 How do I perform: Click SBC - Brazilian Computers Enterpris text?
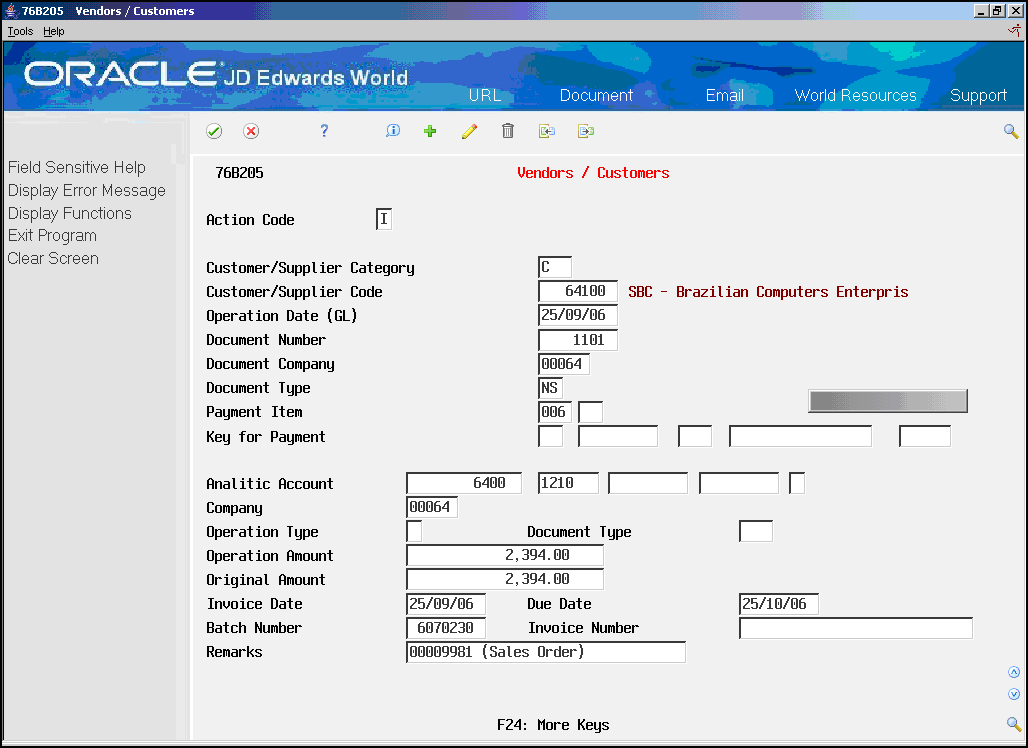coord(768,292)
